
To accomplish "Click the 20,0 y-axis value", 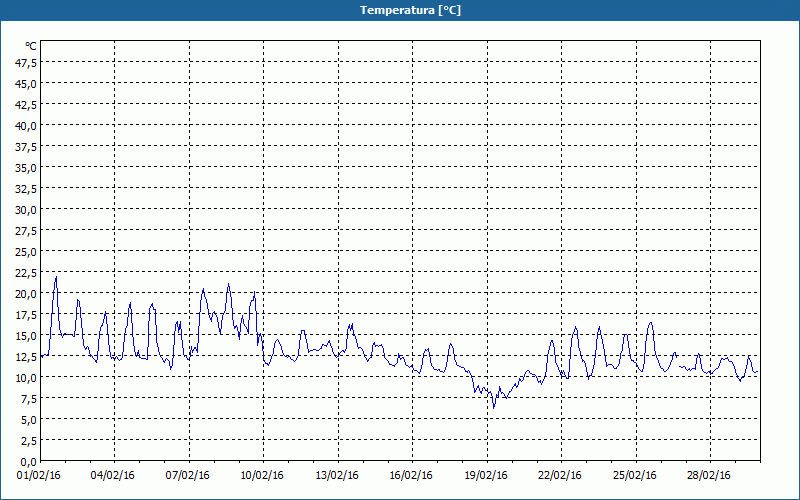I will [26, 293].
